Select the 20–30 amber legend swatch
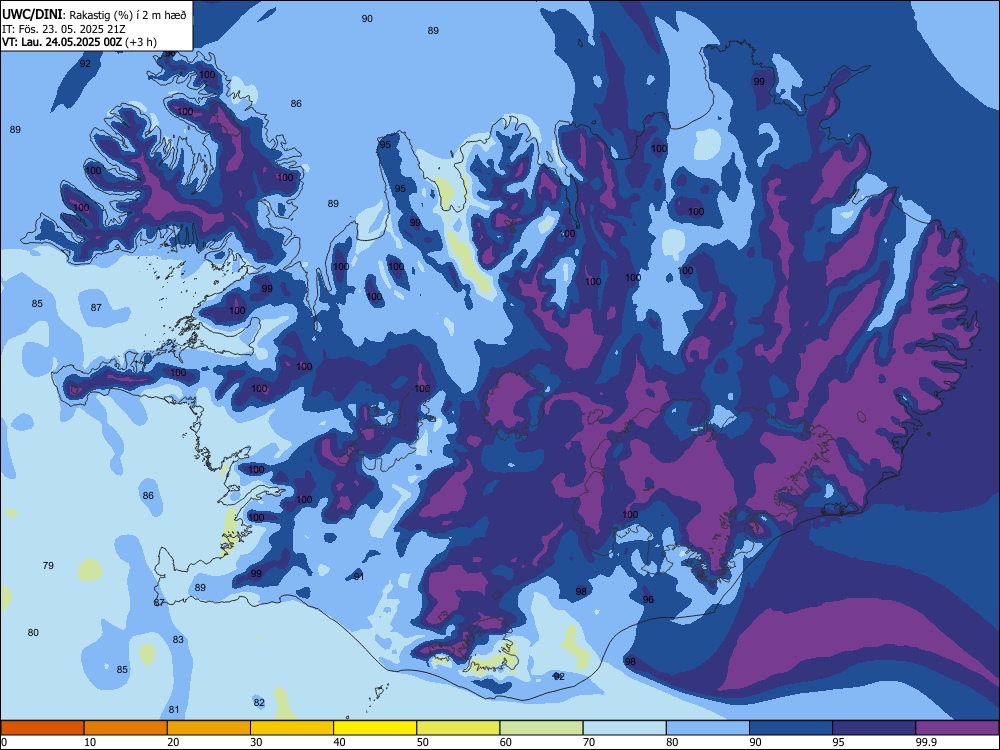 click(209, 728)
